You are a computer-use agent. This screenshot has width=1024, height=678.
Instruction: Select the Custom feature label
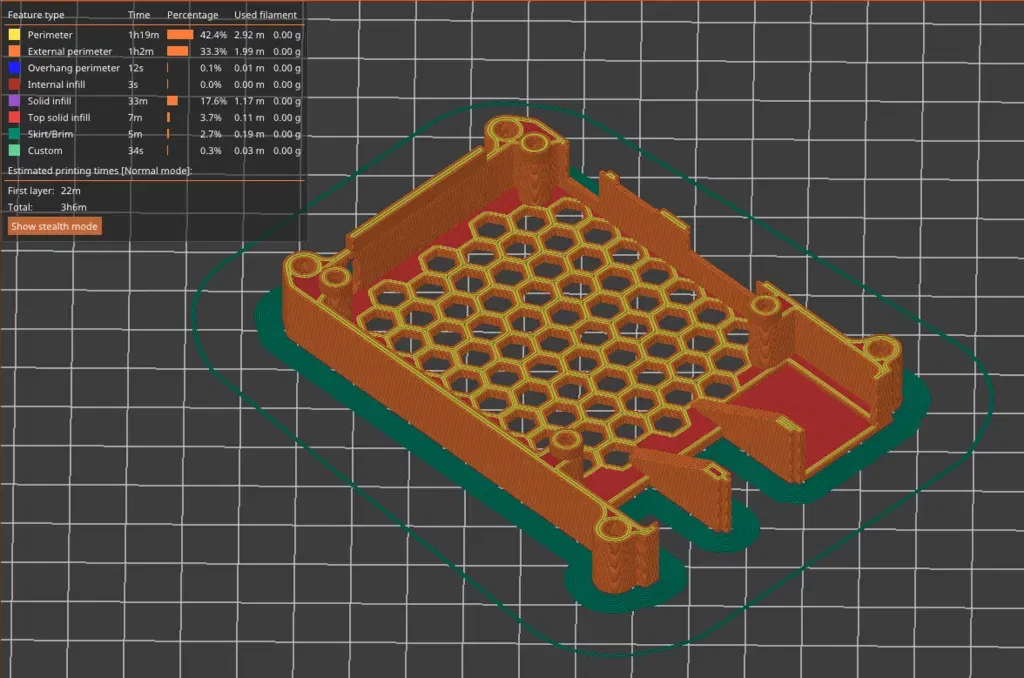pos(45,150)
